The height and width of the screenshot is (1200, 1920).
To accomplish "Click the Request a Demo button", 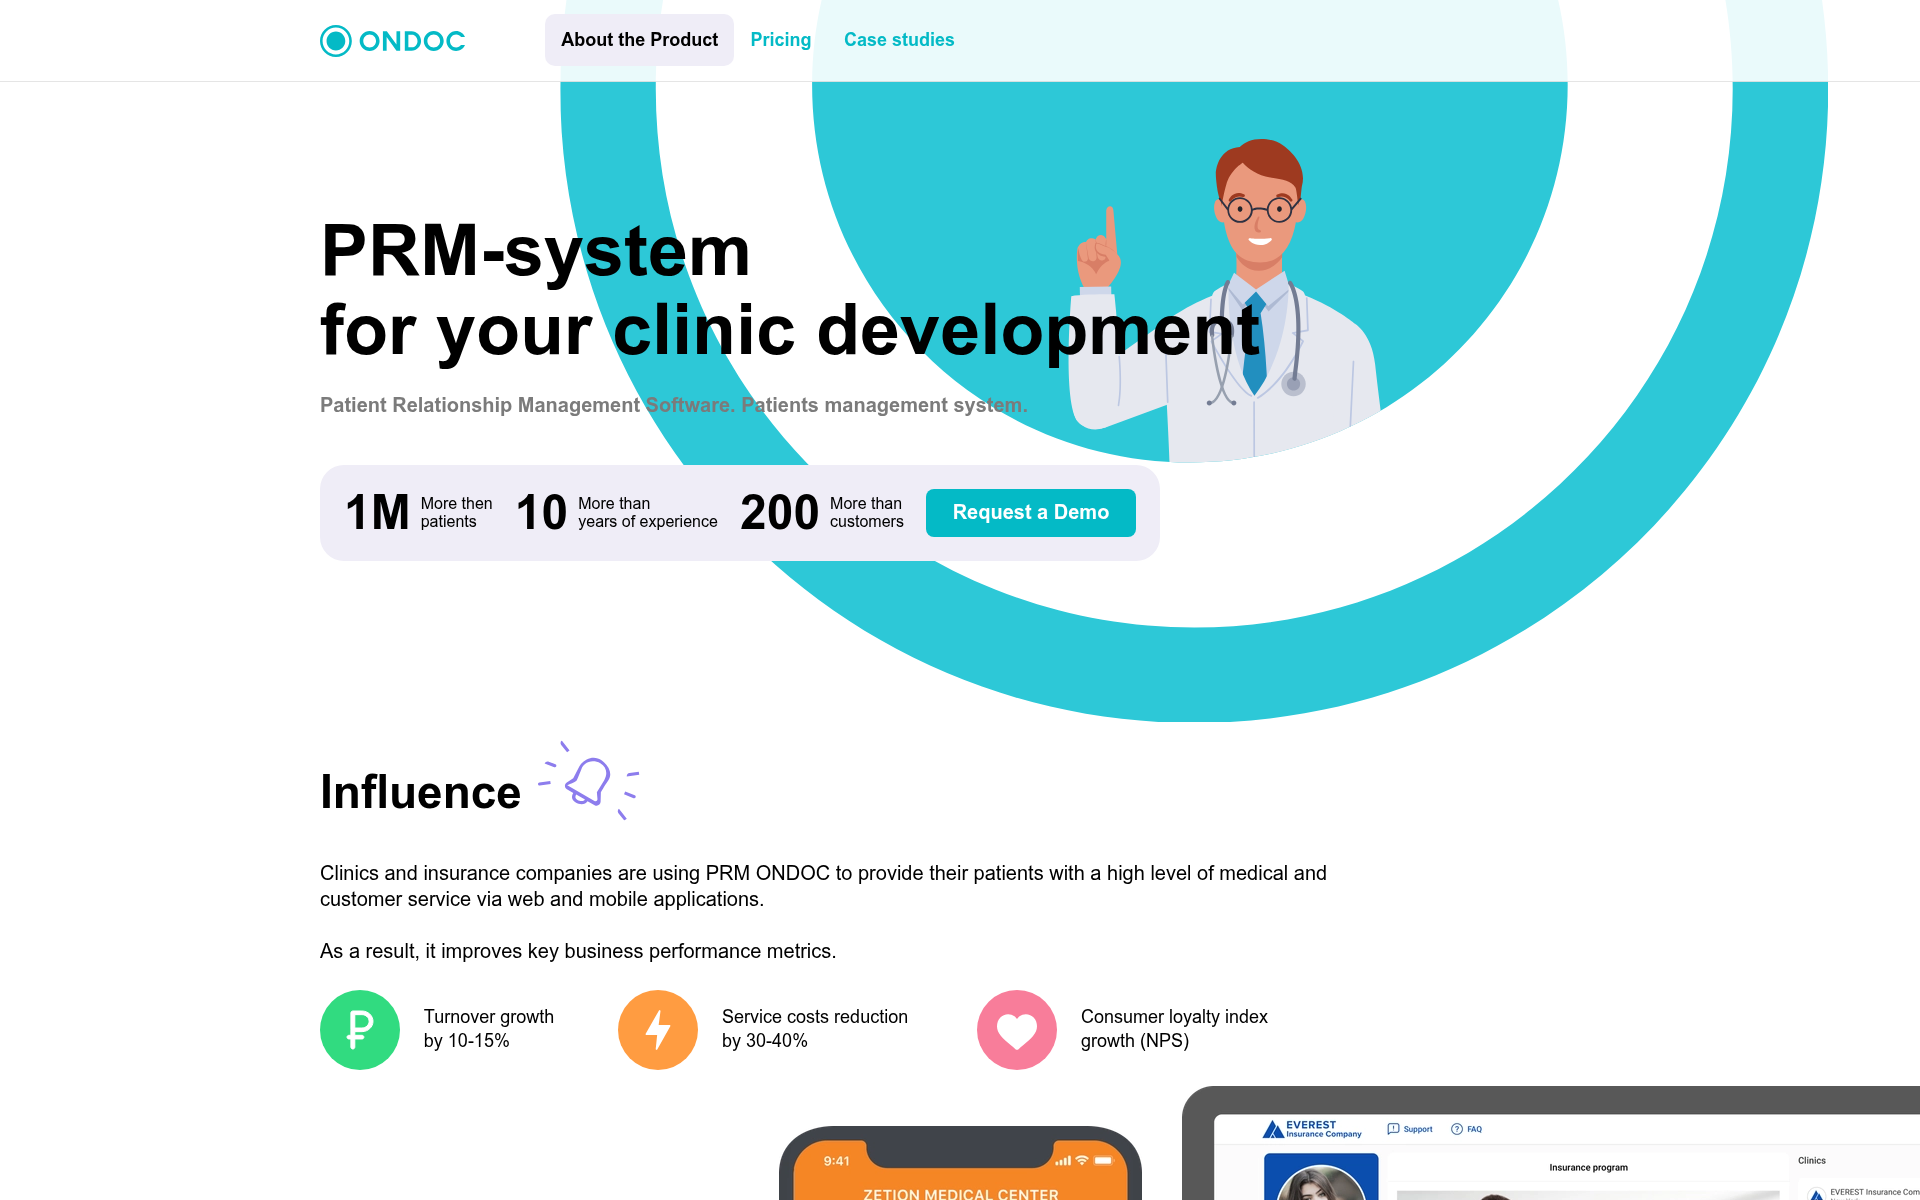I will (1030, 512).
